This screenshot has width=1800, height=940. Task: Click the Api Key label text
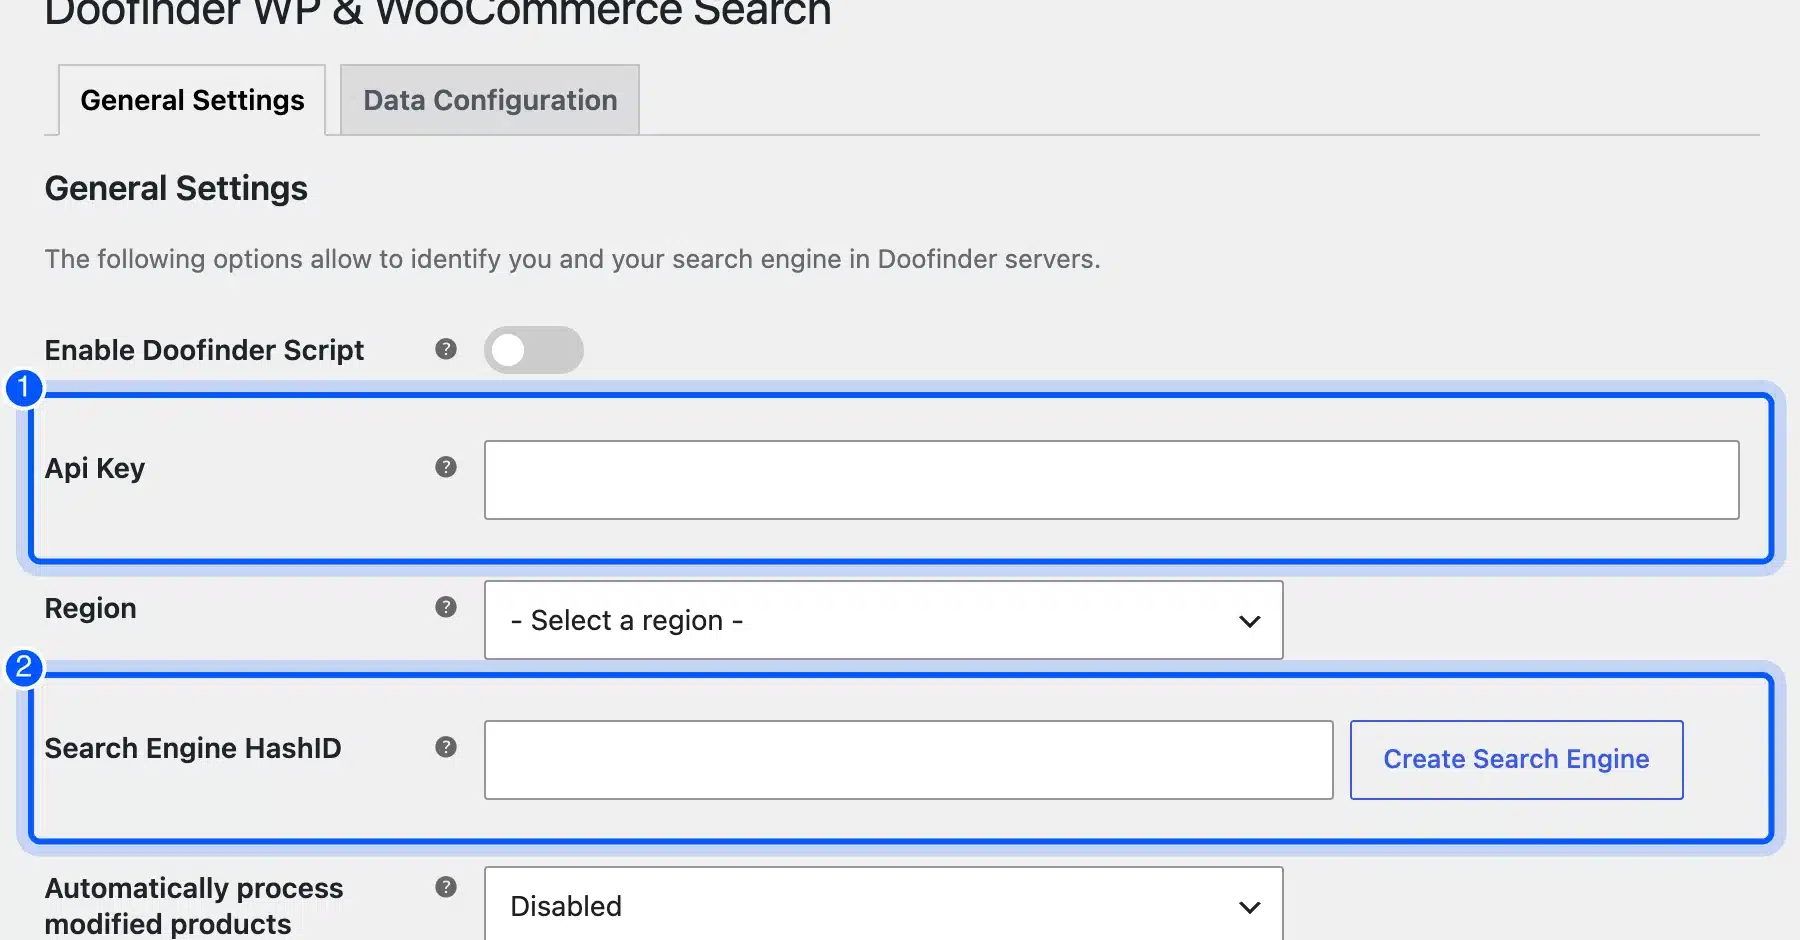point(95,468)
